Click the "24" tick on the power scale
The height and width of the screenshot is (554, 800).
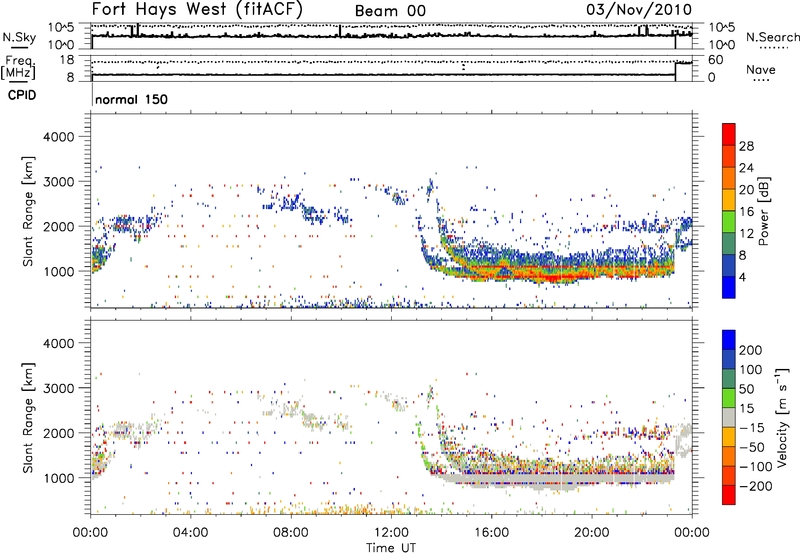coord(746,168)
